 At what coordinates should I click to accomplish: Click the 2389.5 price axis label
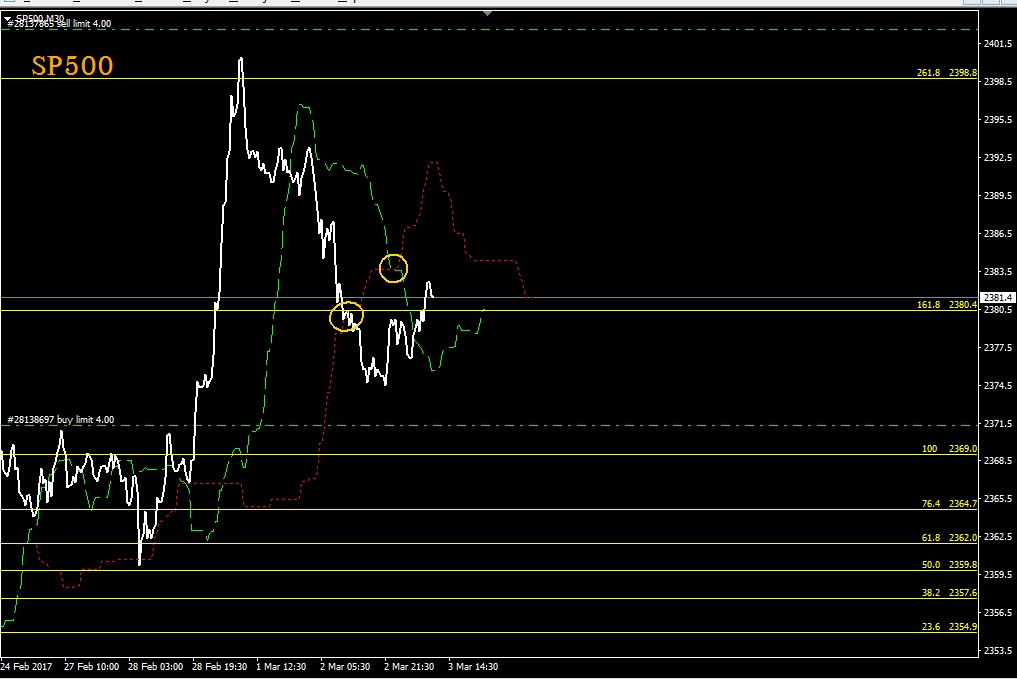[998, 196]
